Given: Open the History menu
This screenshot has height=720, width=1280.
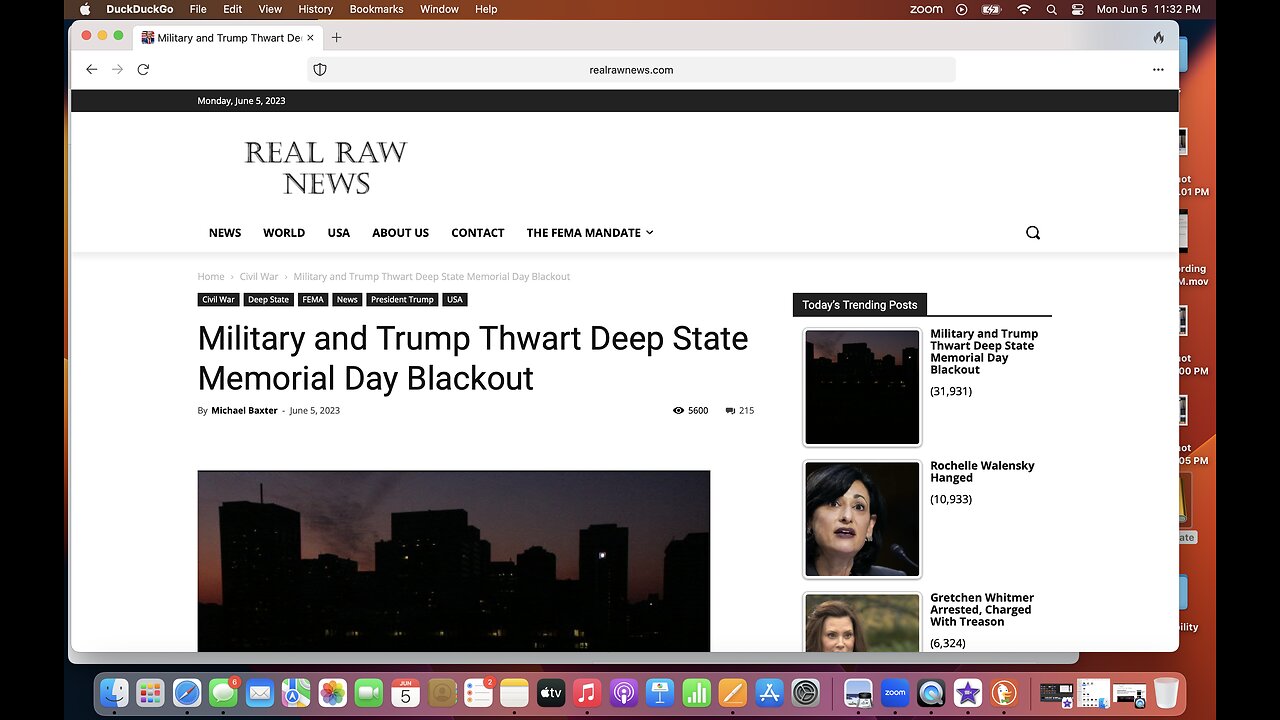Looking at the screenshot, I should pos(315,9).
